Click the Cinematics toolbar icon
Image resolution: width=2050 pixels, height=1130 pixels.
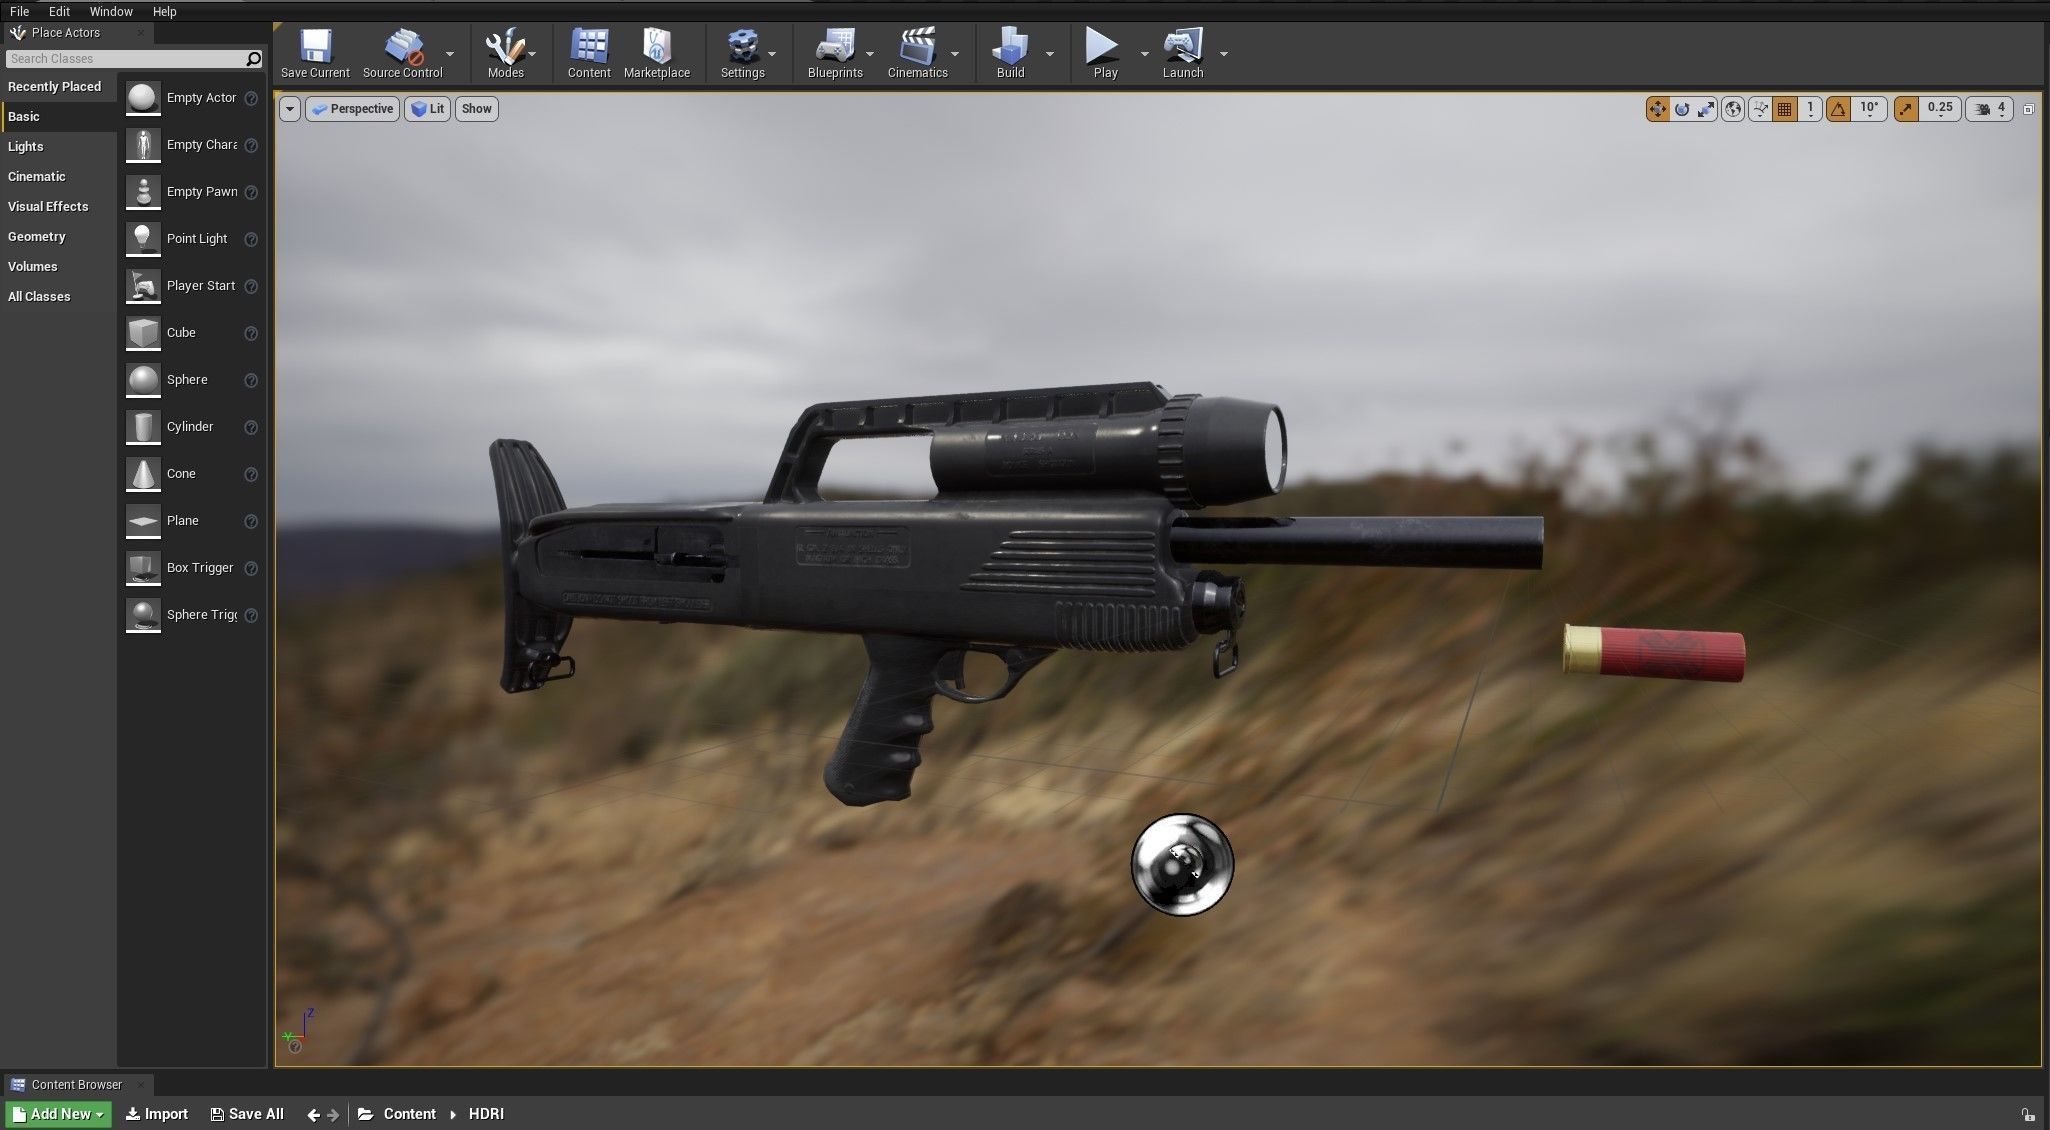pos(917,53)
